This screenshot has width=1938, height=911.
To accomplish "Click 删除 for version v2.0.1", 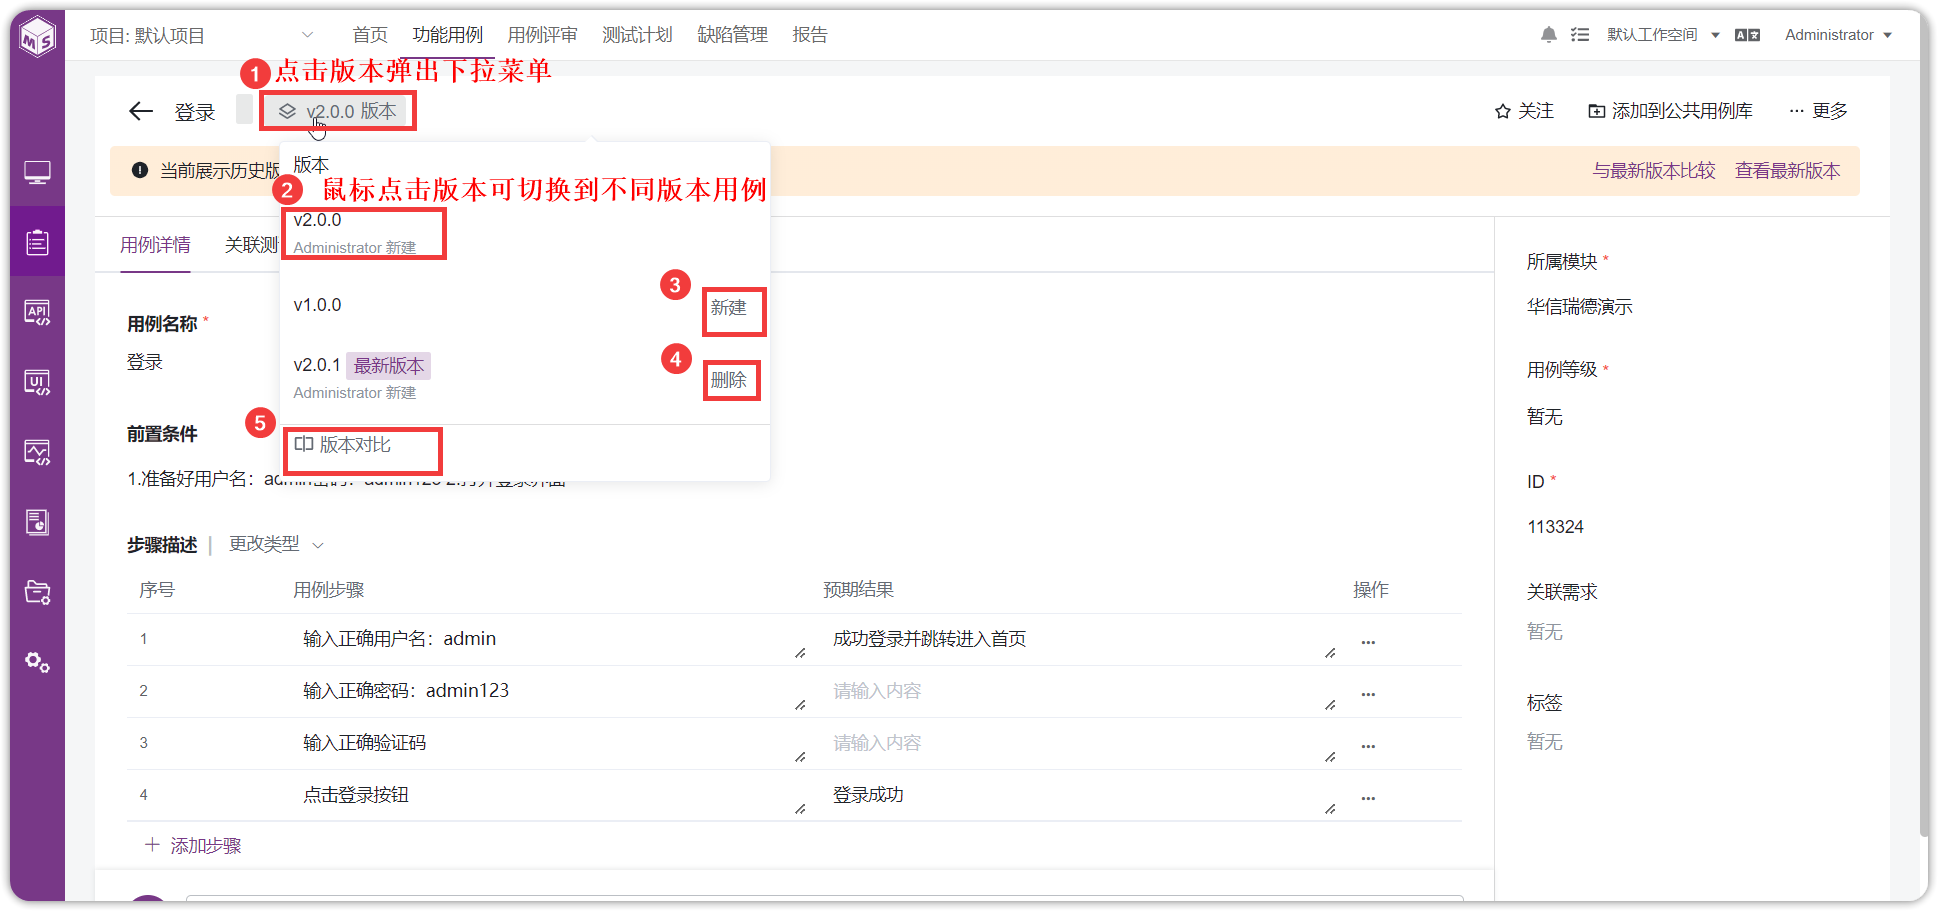I will [729, 380].
